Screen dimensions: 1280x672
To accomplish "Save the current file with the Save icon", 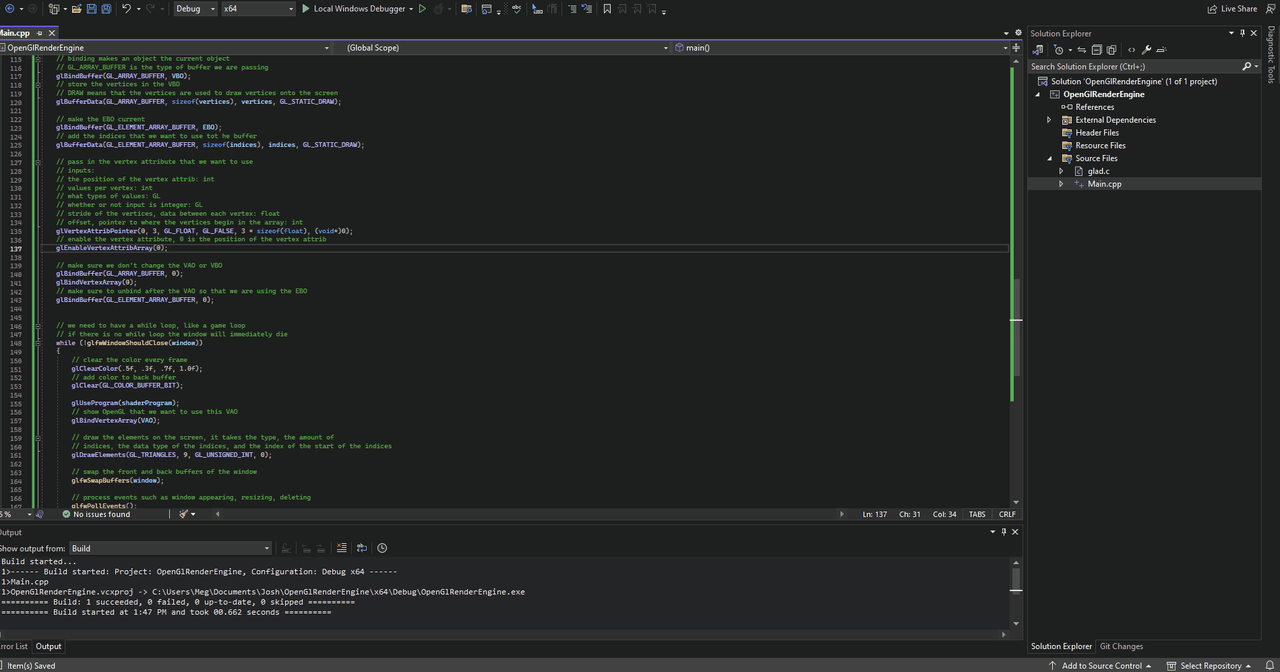I will pyautogui.click(x=91, y=9).
